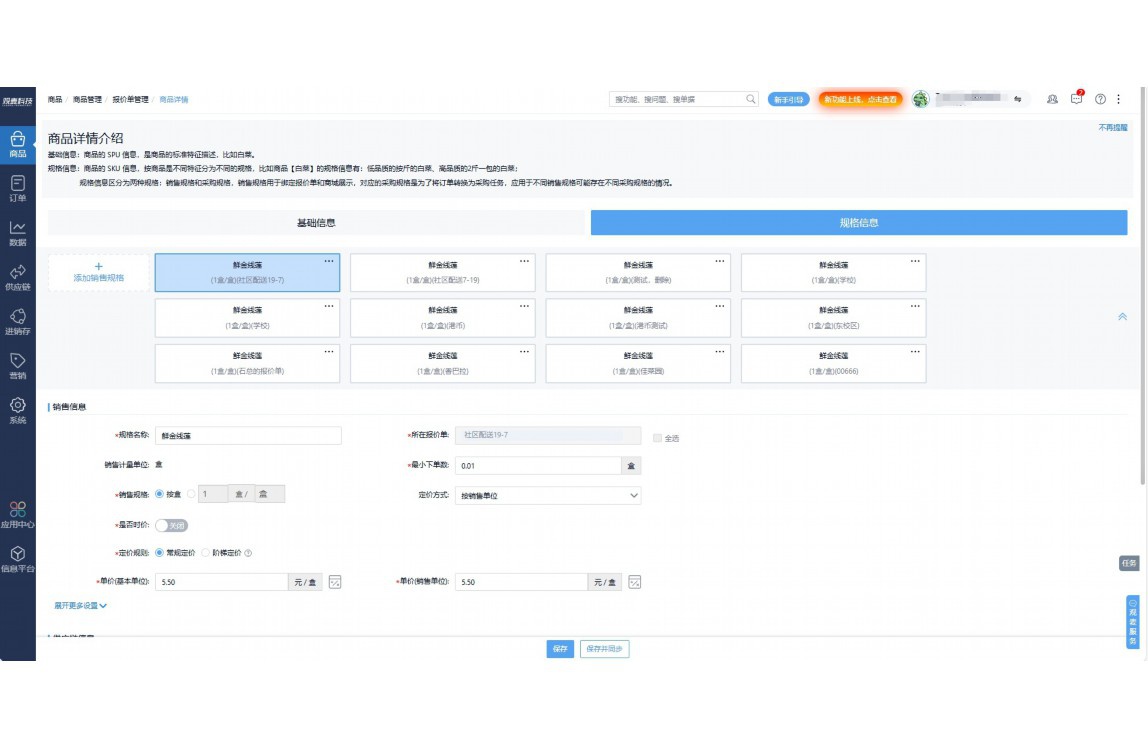
Task: Open the 定价方式 dropdown
Action: (x=547, y=495)
